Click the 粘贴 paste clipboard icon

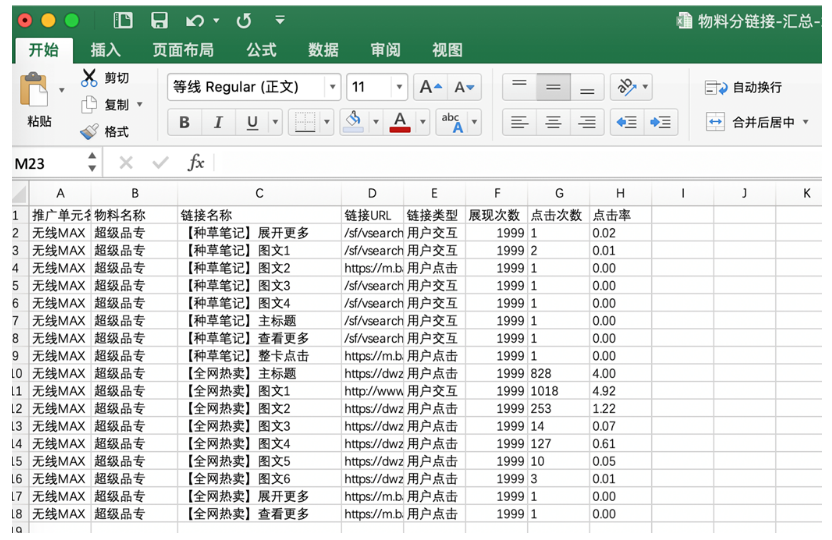(33, 90)
